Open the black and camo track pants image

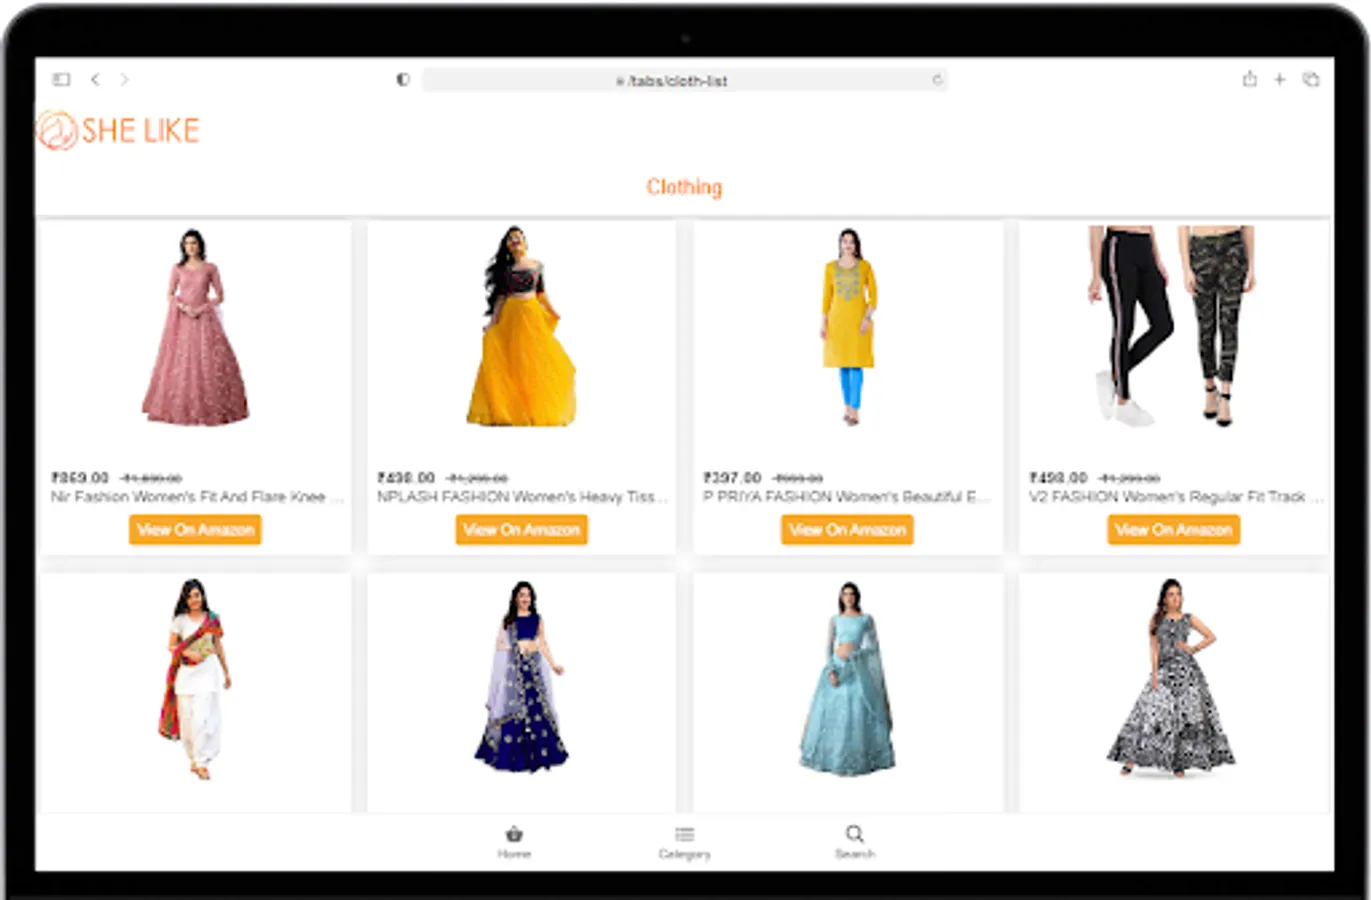1170,326
